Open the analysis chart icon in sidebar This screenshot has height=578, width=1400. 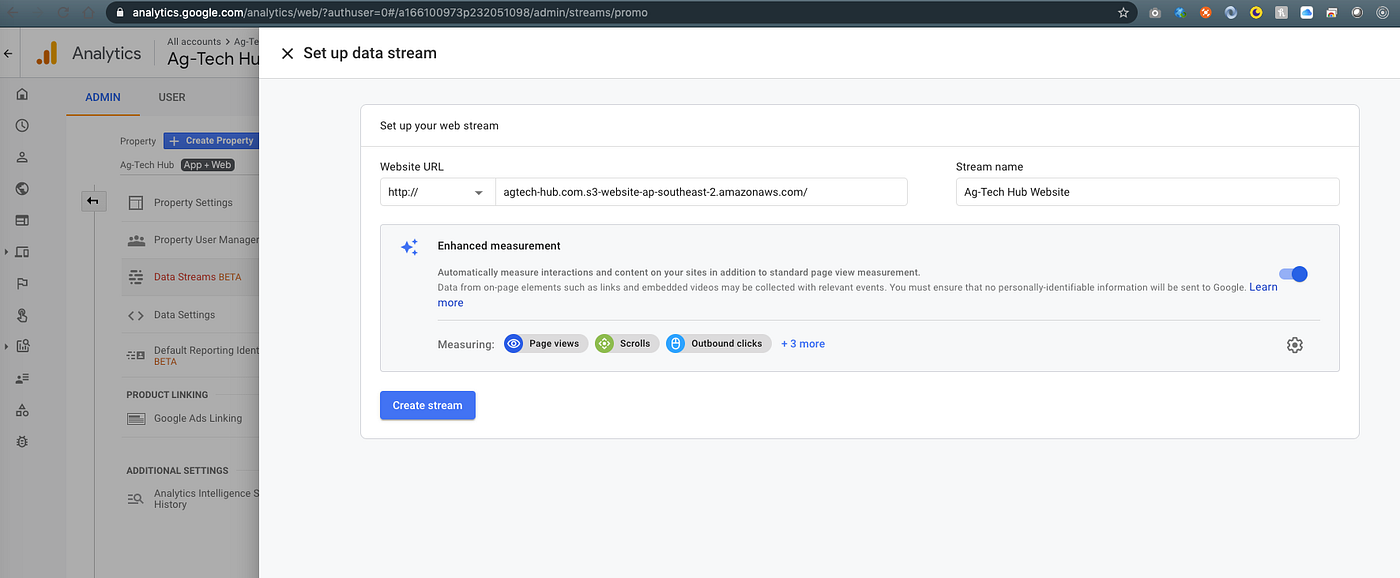click(22, 347)
